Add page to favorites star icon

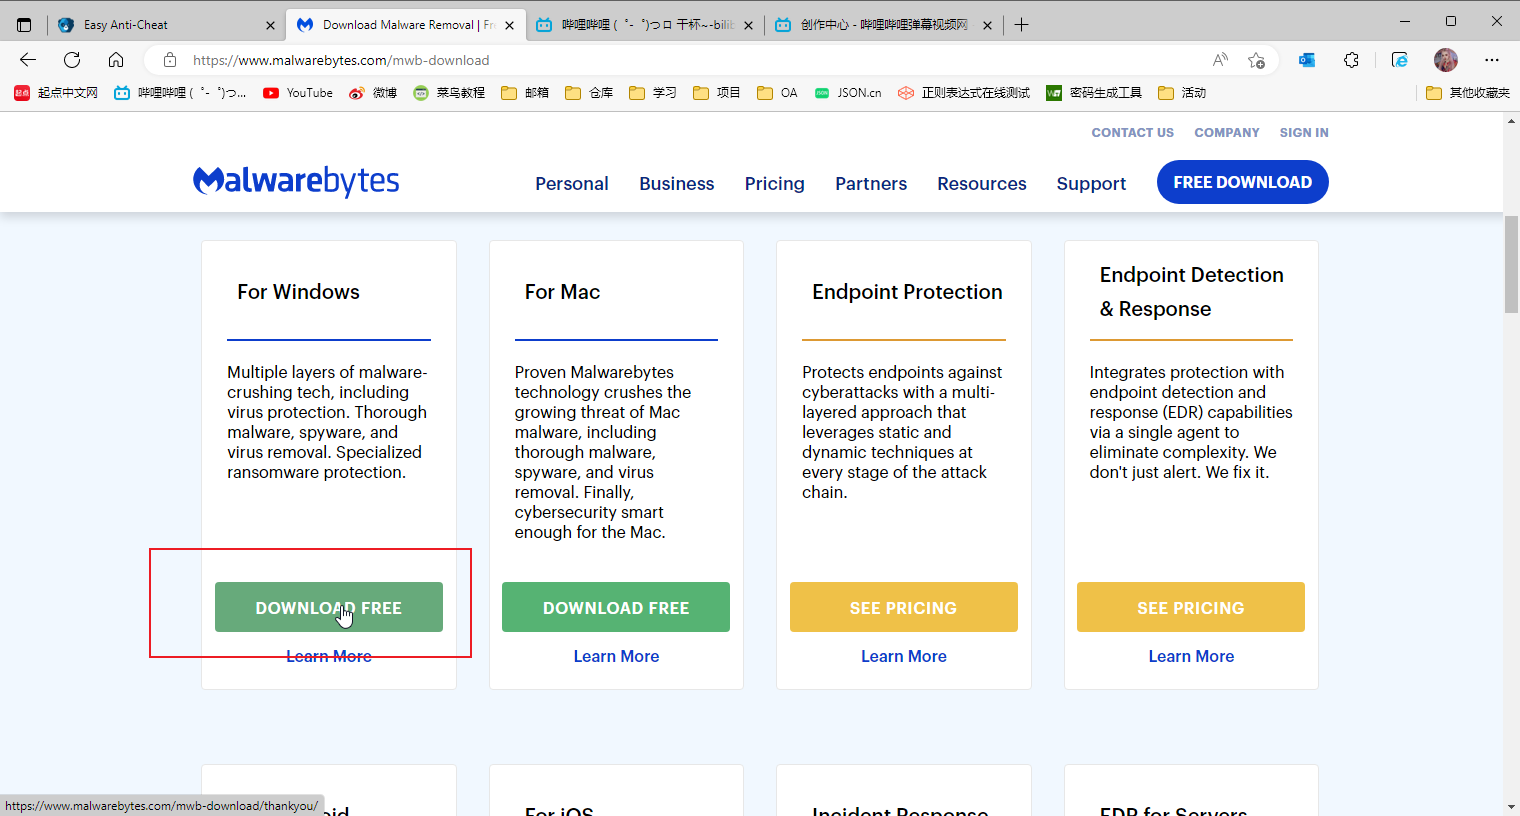click(1257, 60)
